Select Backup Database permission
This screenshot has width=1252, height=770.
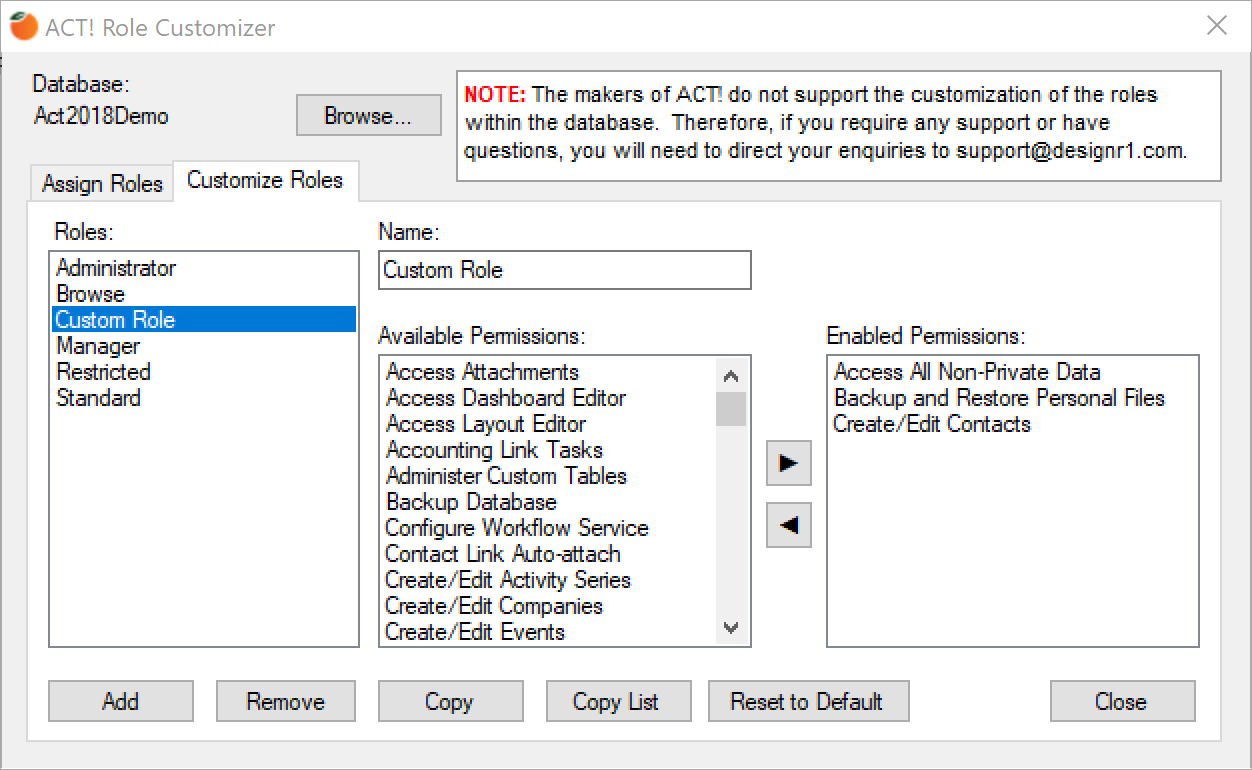(549, 502)
